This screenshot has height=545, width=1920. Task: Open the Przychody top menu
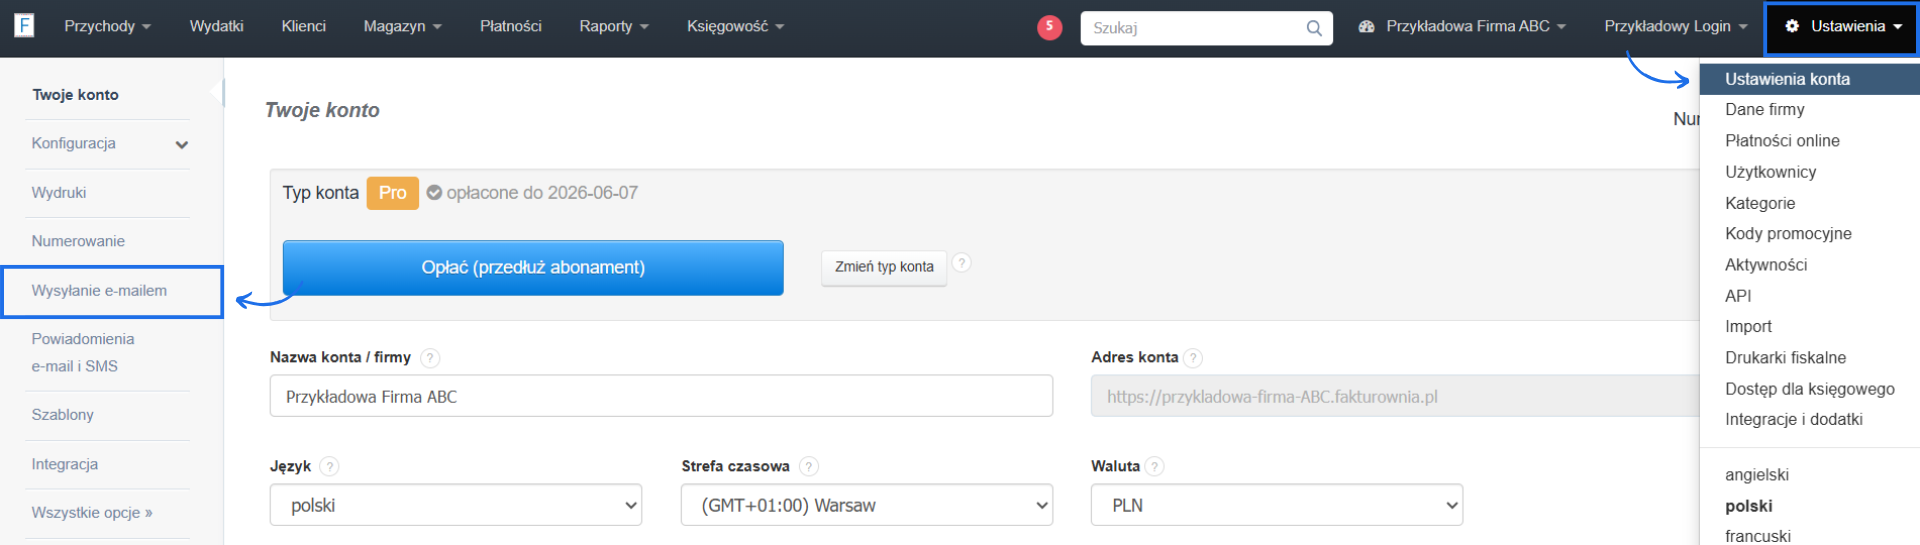point(107,27)
